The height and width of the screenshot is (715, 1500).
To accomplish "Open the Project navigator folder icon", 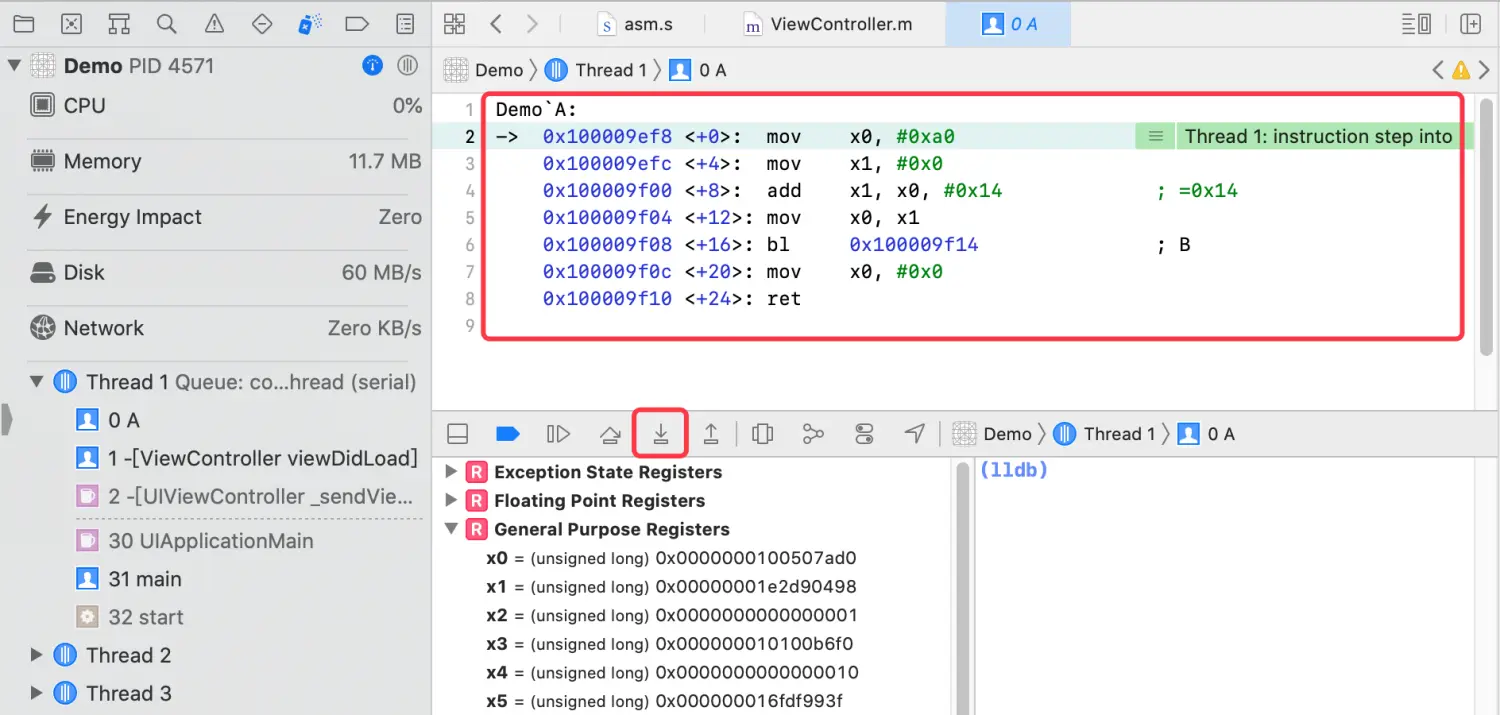I will [22, 24].
